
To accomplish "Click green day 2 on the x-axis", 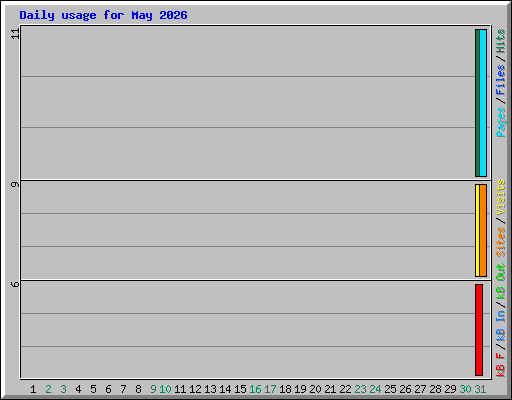I will (x=48, y=389).
